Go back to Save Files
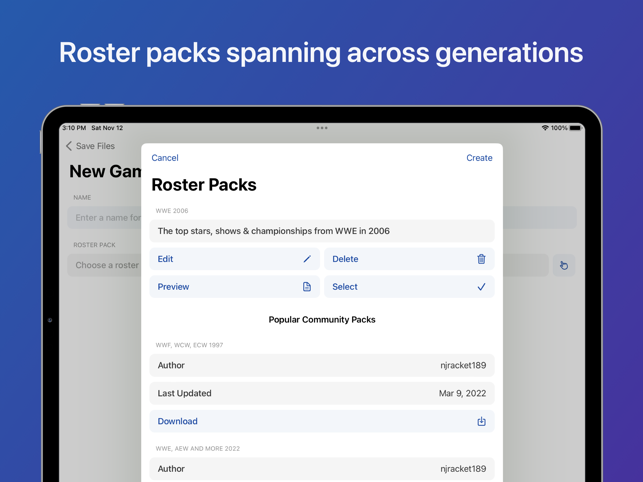The image size is (643, 482). (90, 146)
